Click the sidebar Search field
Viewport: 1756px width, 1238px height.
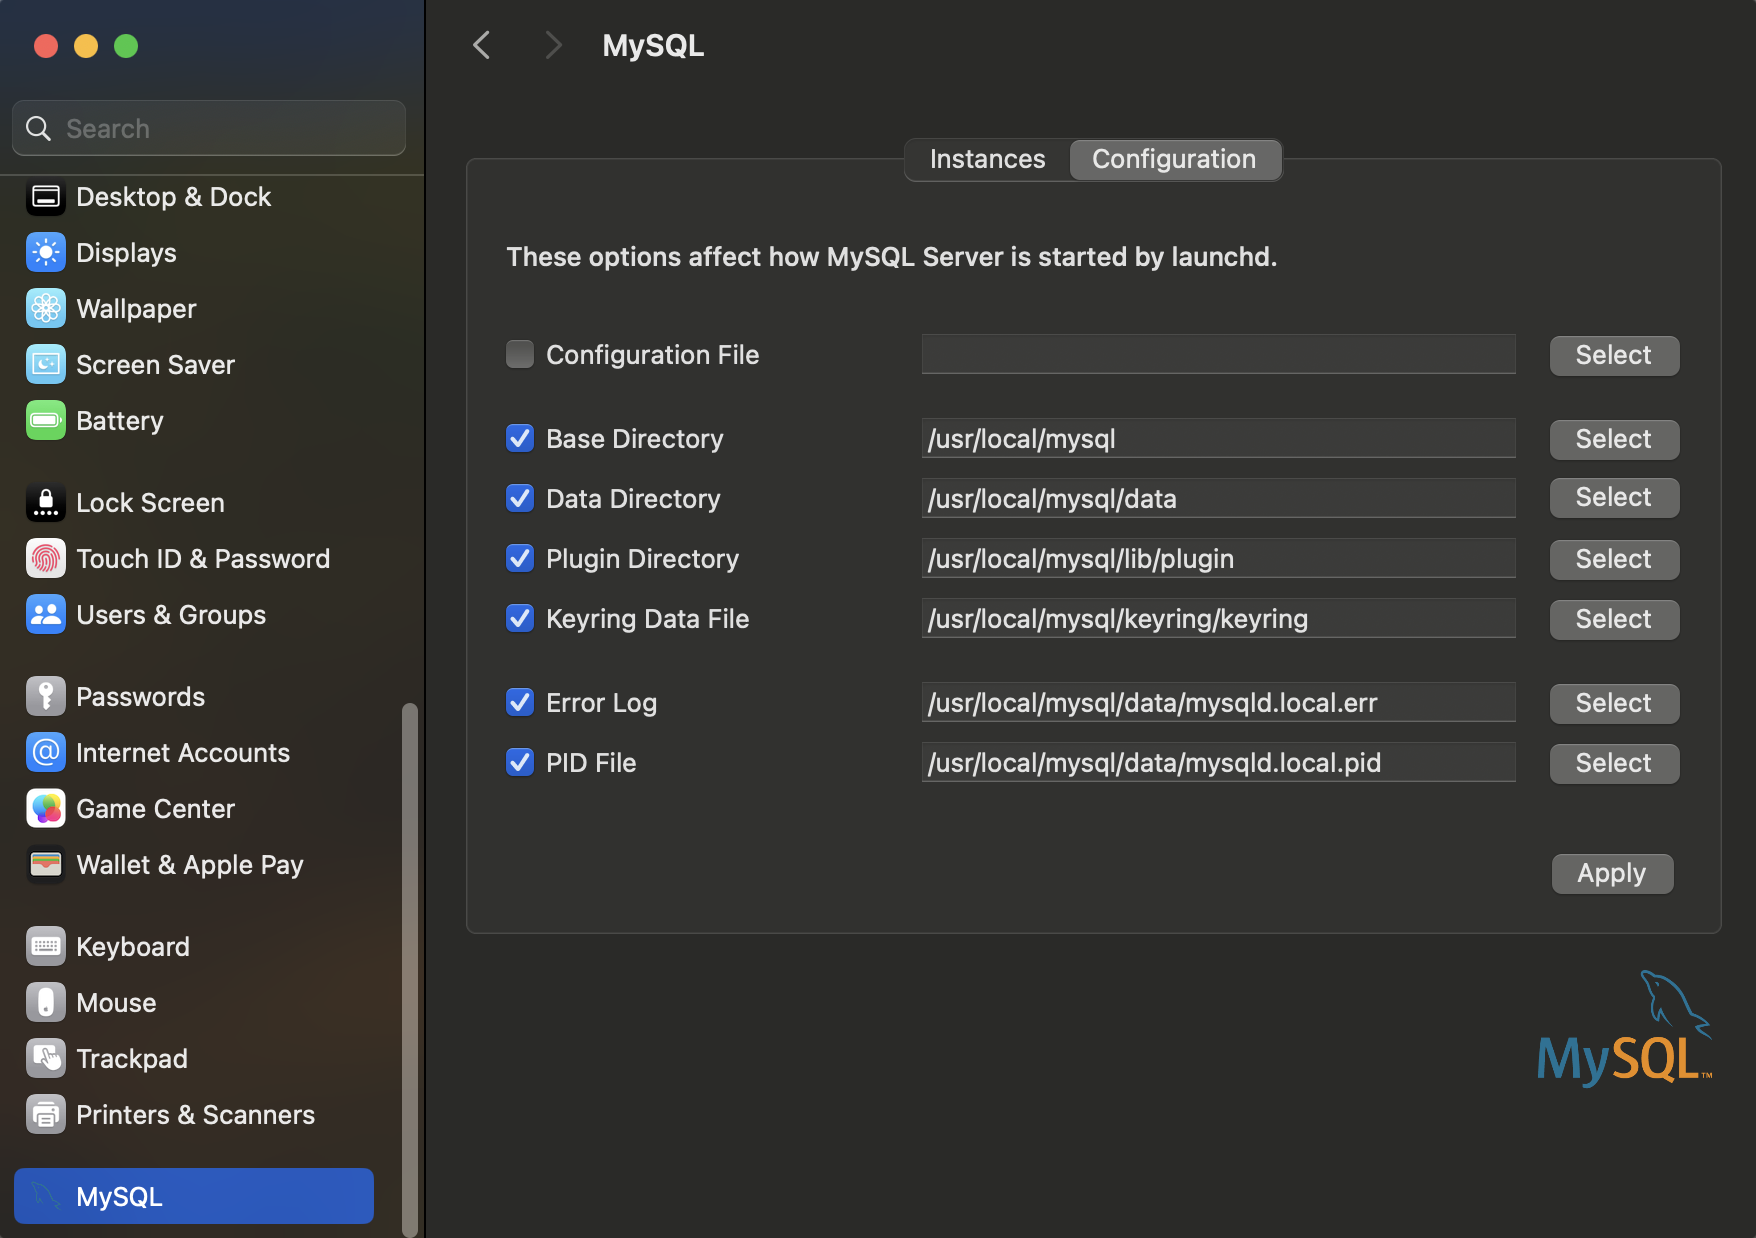coord(209,128)
